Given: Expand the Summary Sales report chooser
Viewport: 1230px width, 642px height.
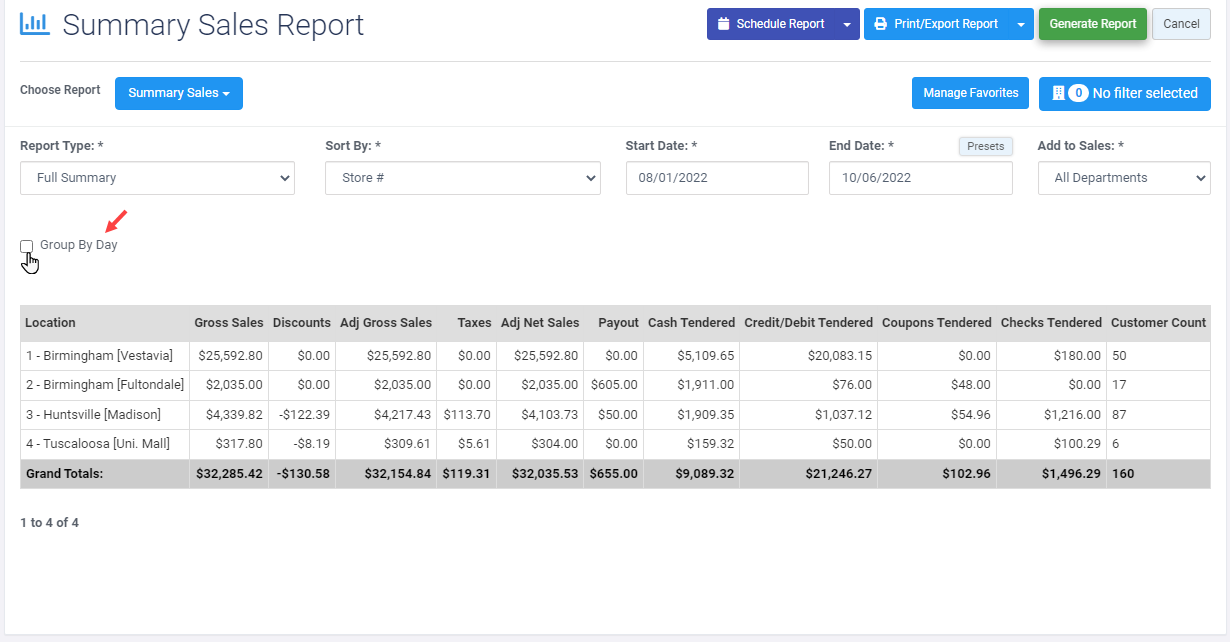Looking at the screenshot, I should tap(179, 93).
